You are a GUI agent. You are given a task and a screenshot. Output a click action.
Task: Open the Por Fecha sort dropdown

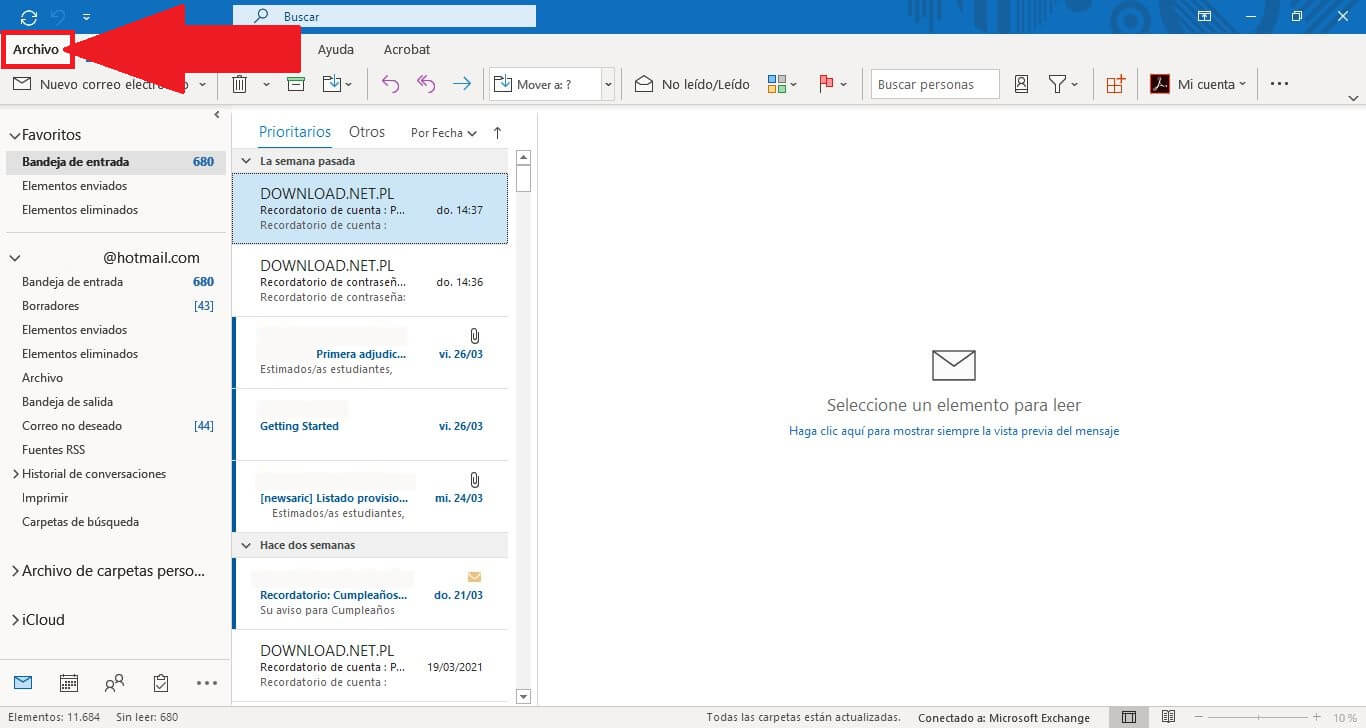[x=444, y=132]
